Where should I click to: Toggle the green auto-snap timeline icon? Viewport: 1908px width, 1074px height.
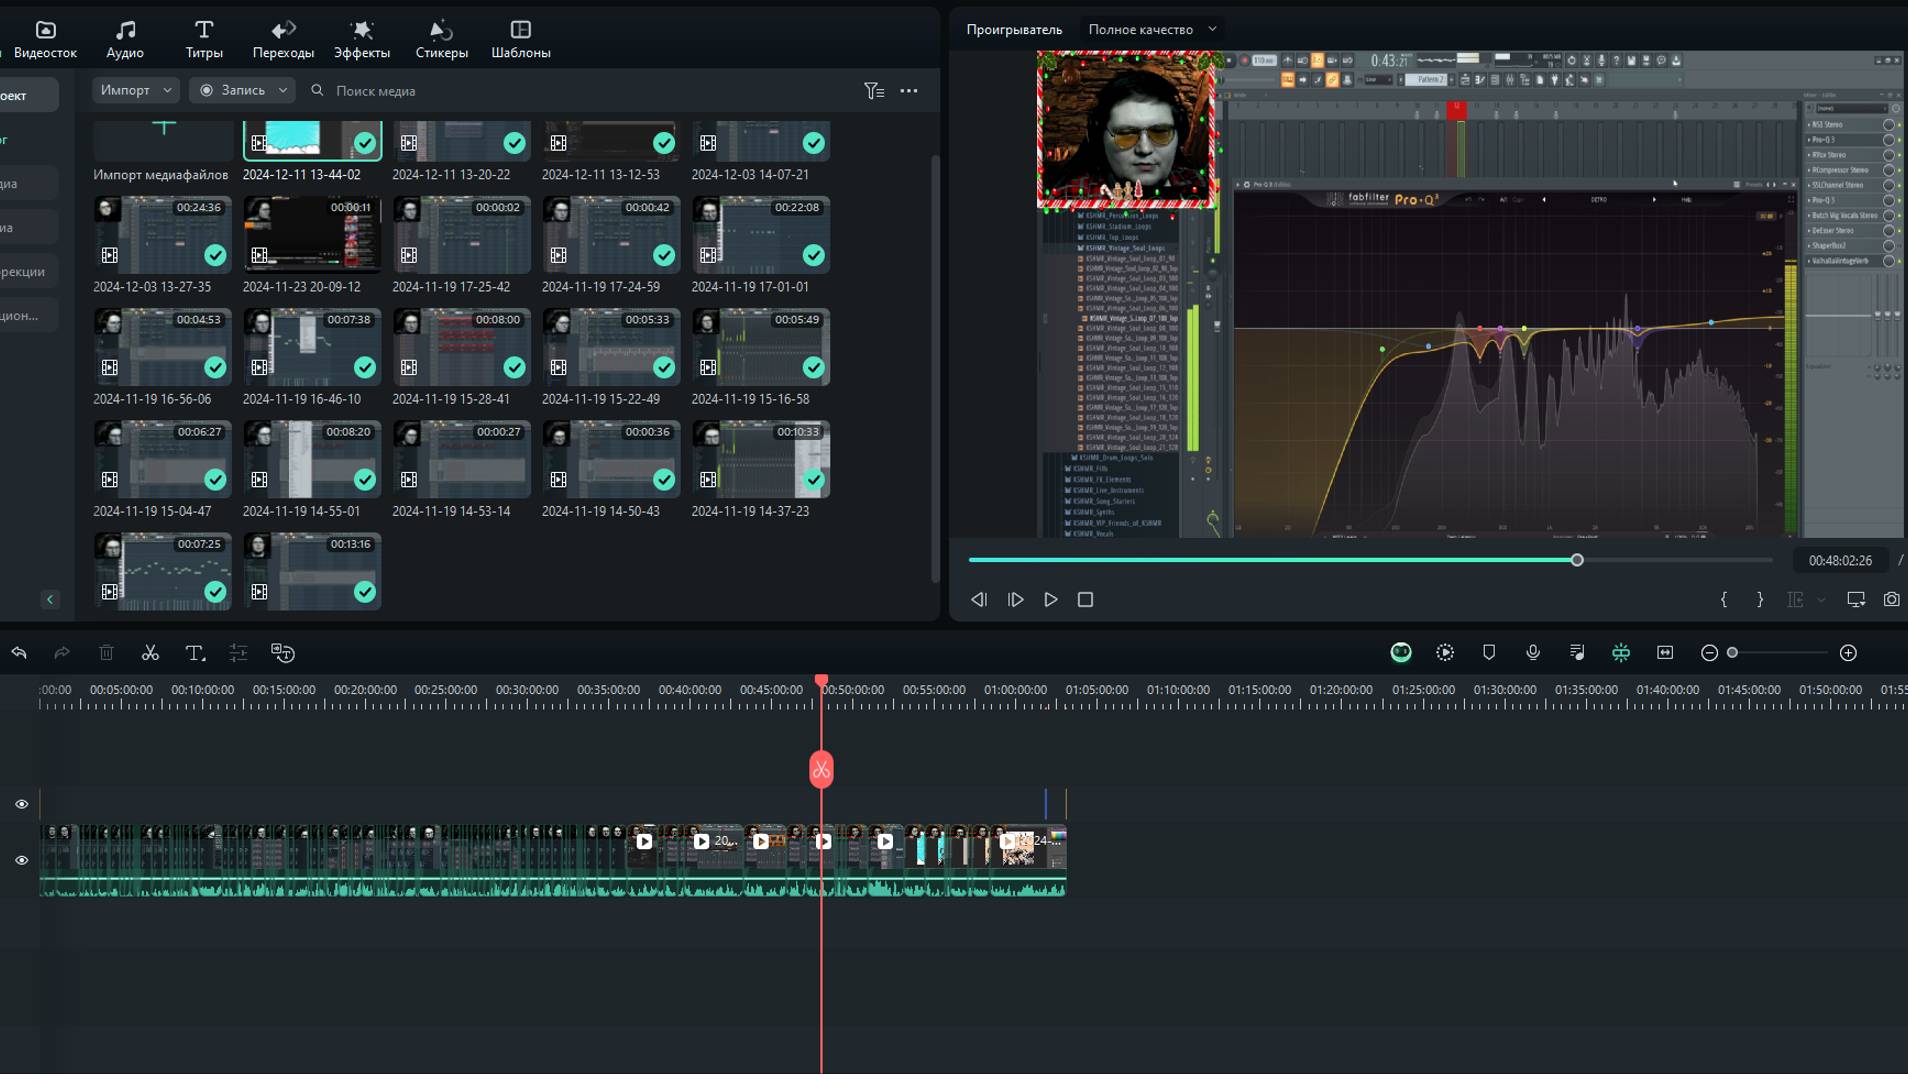click(x=1621, y=653)
